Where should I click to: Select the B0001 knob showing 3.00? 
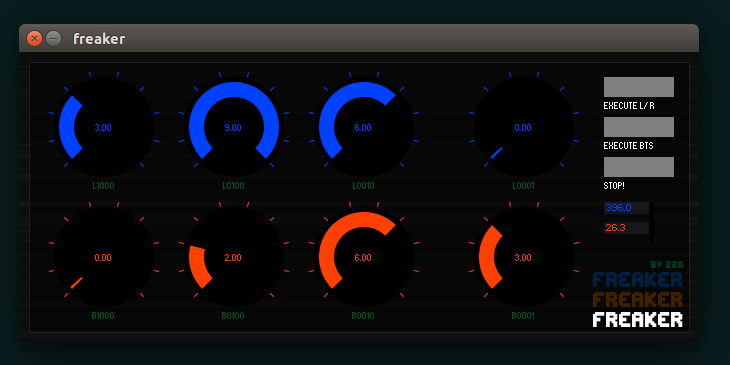(x=523, y=257)
